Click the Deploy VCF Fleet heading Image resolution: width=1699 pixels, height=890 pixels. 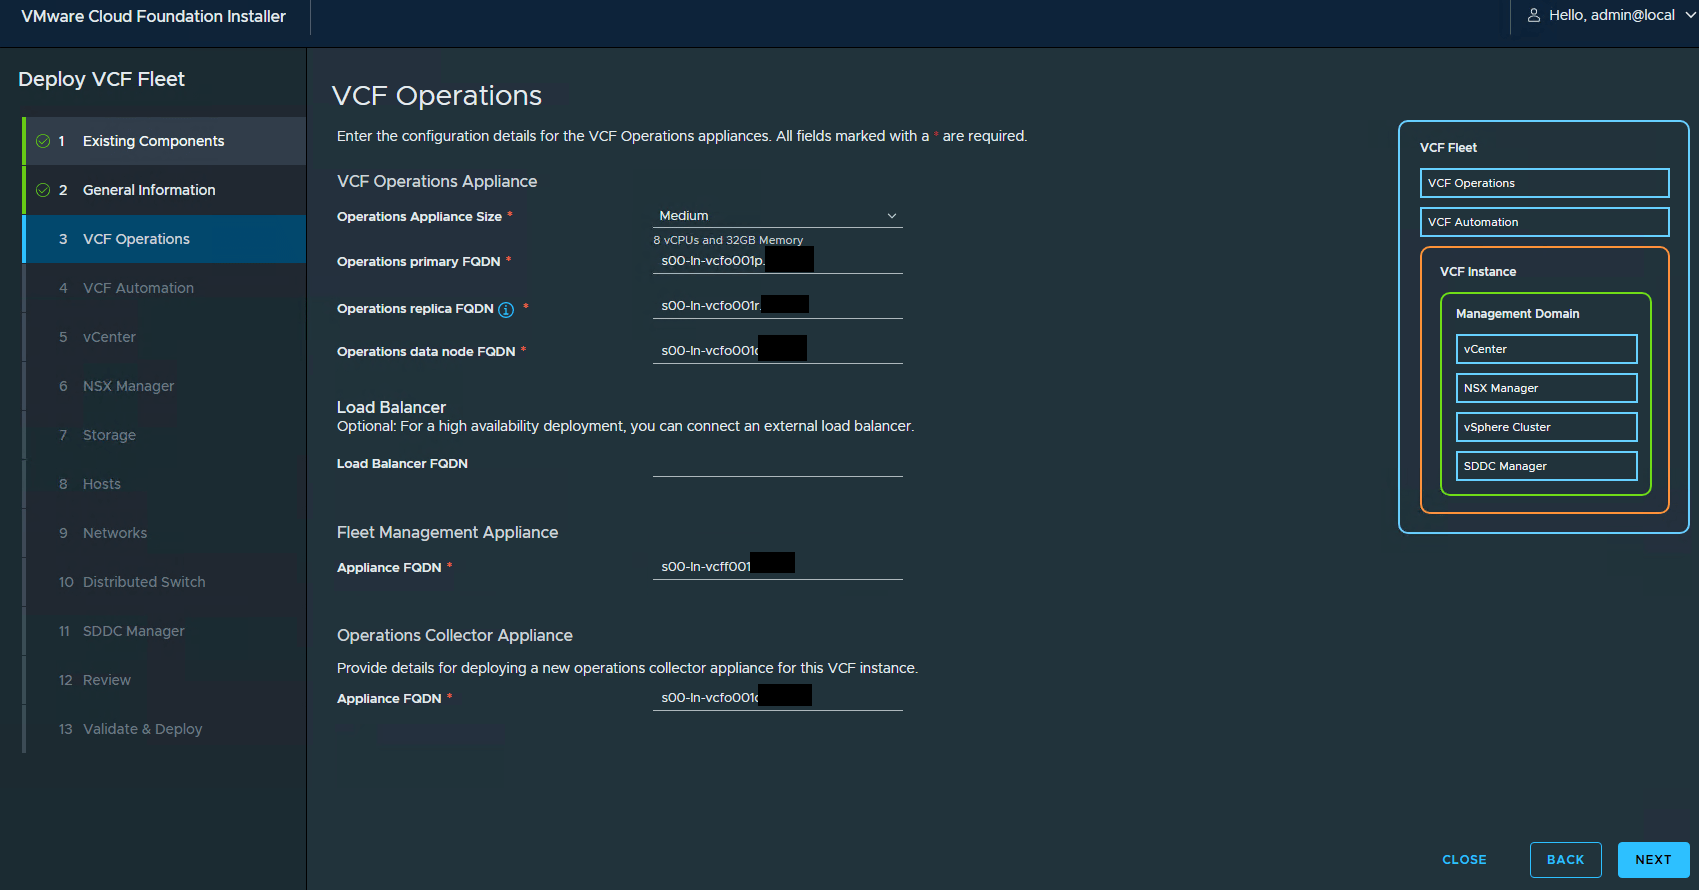coord(101,79)
